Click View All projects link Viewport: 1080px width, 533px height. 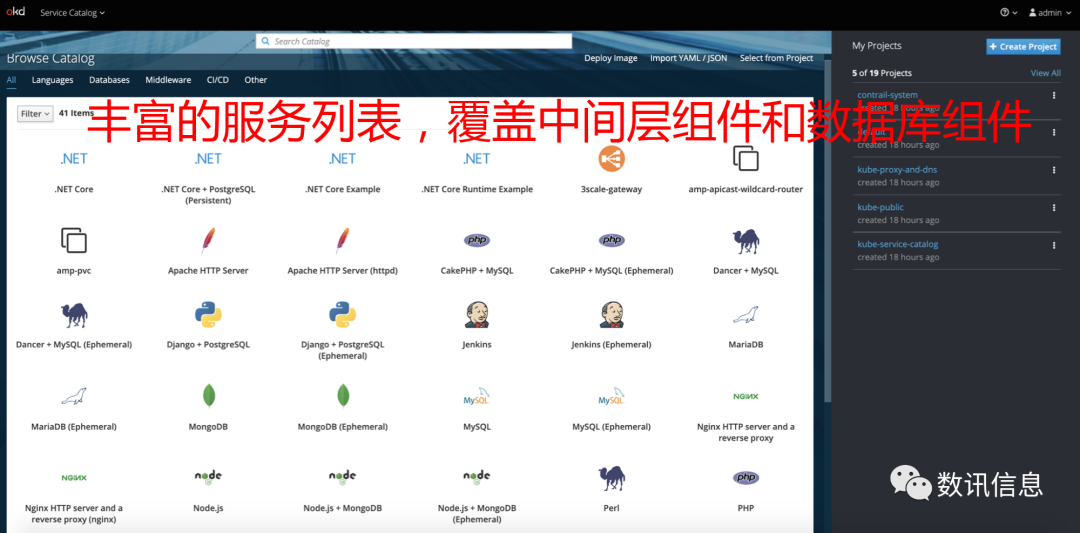[1046, 73]
